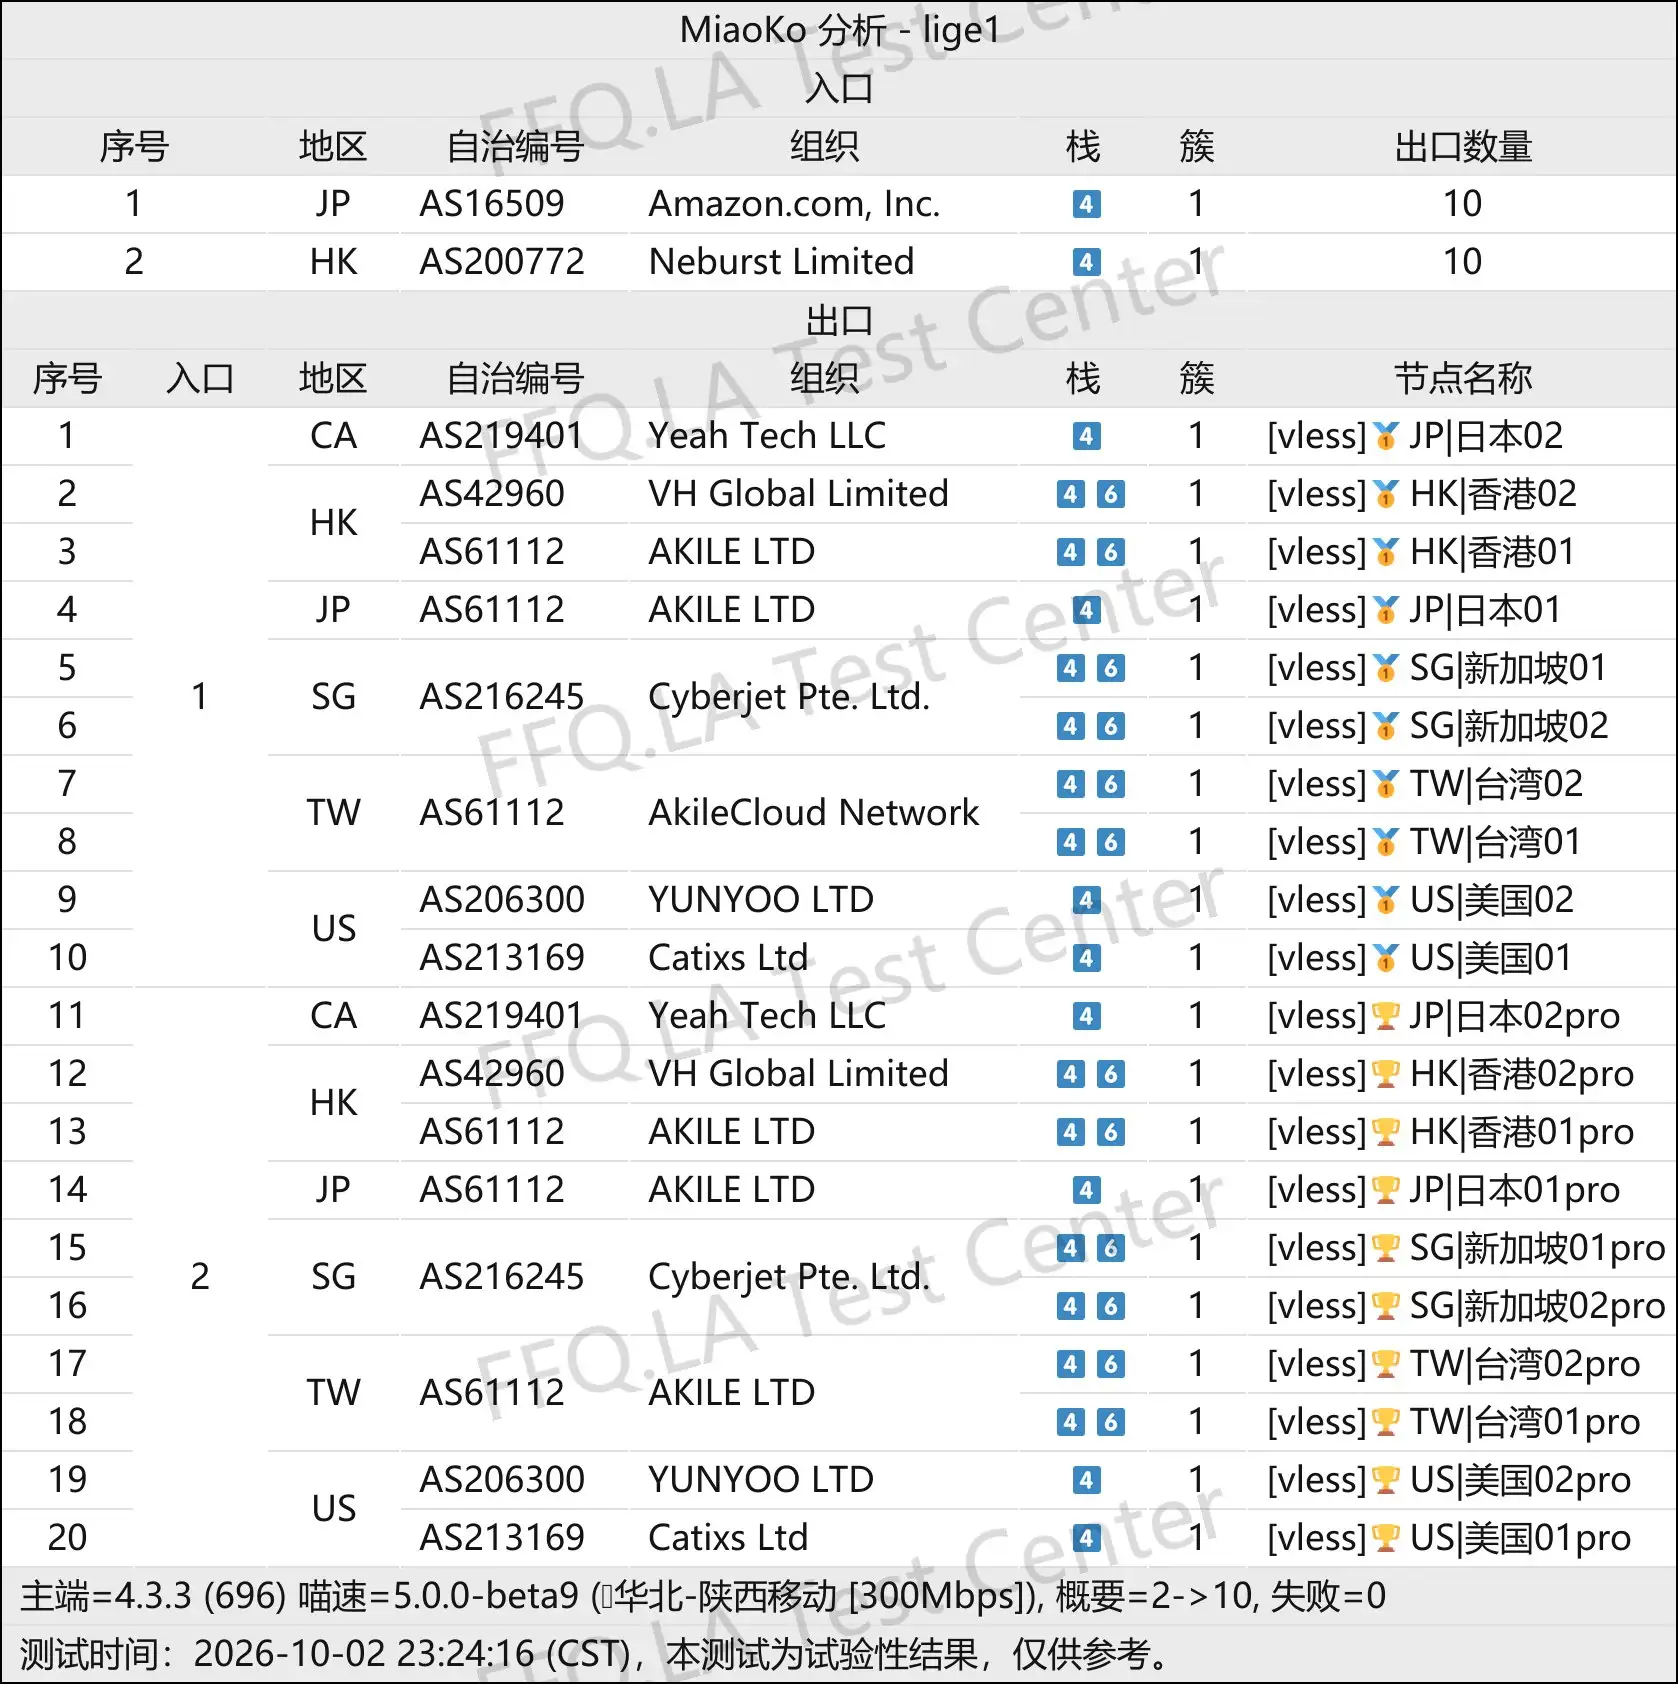Click the trophy icon beside SG|新加坡01pro
The image size is (1678, 1684).
(1386, 1248)
